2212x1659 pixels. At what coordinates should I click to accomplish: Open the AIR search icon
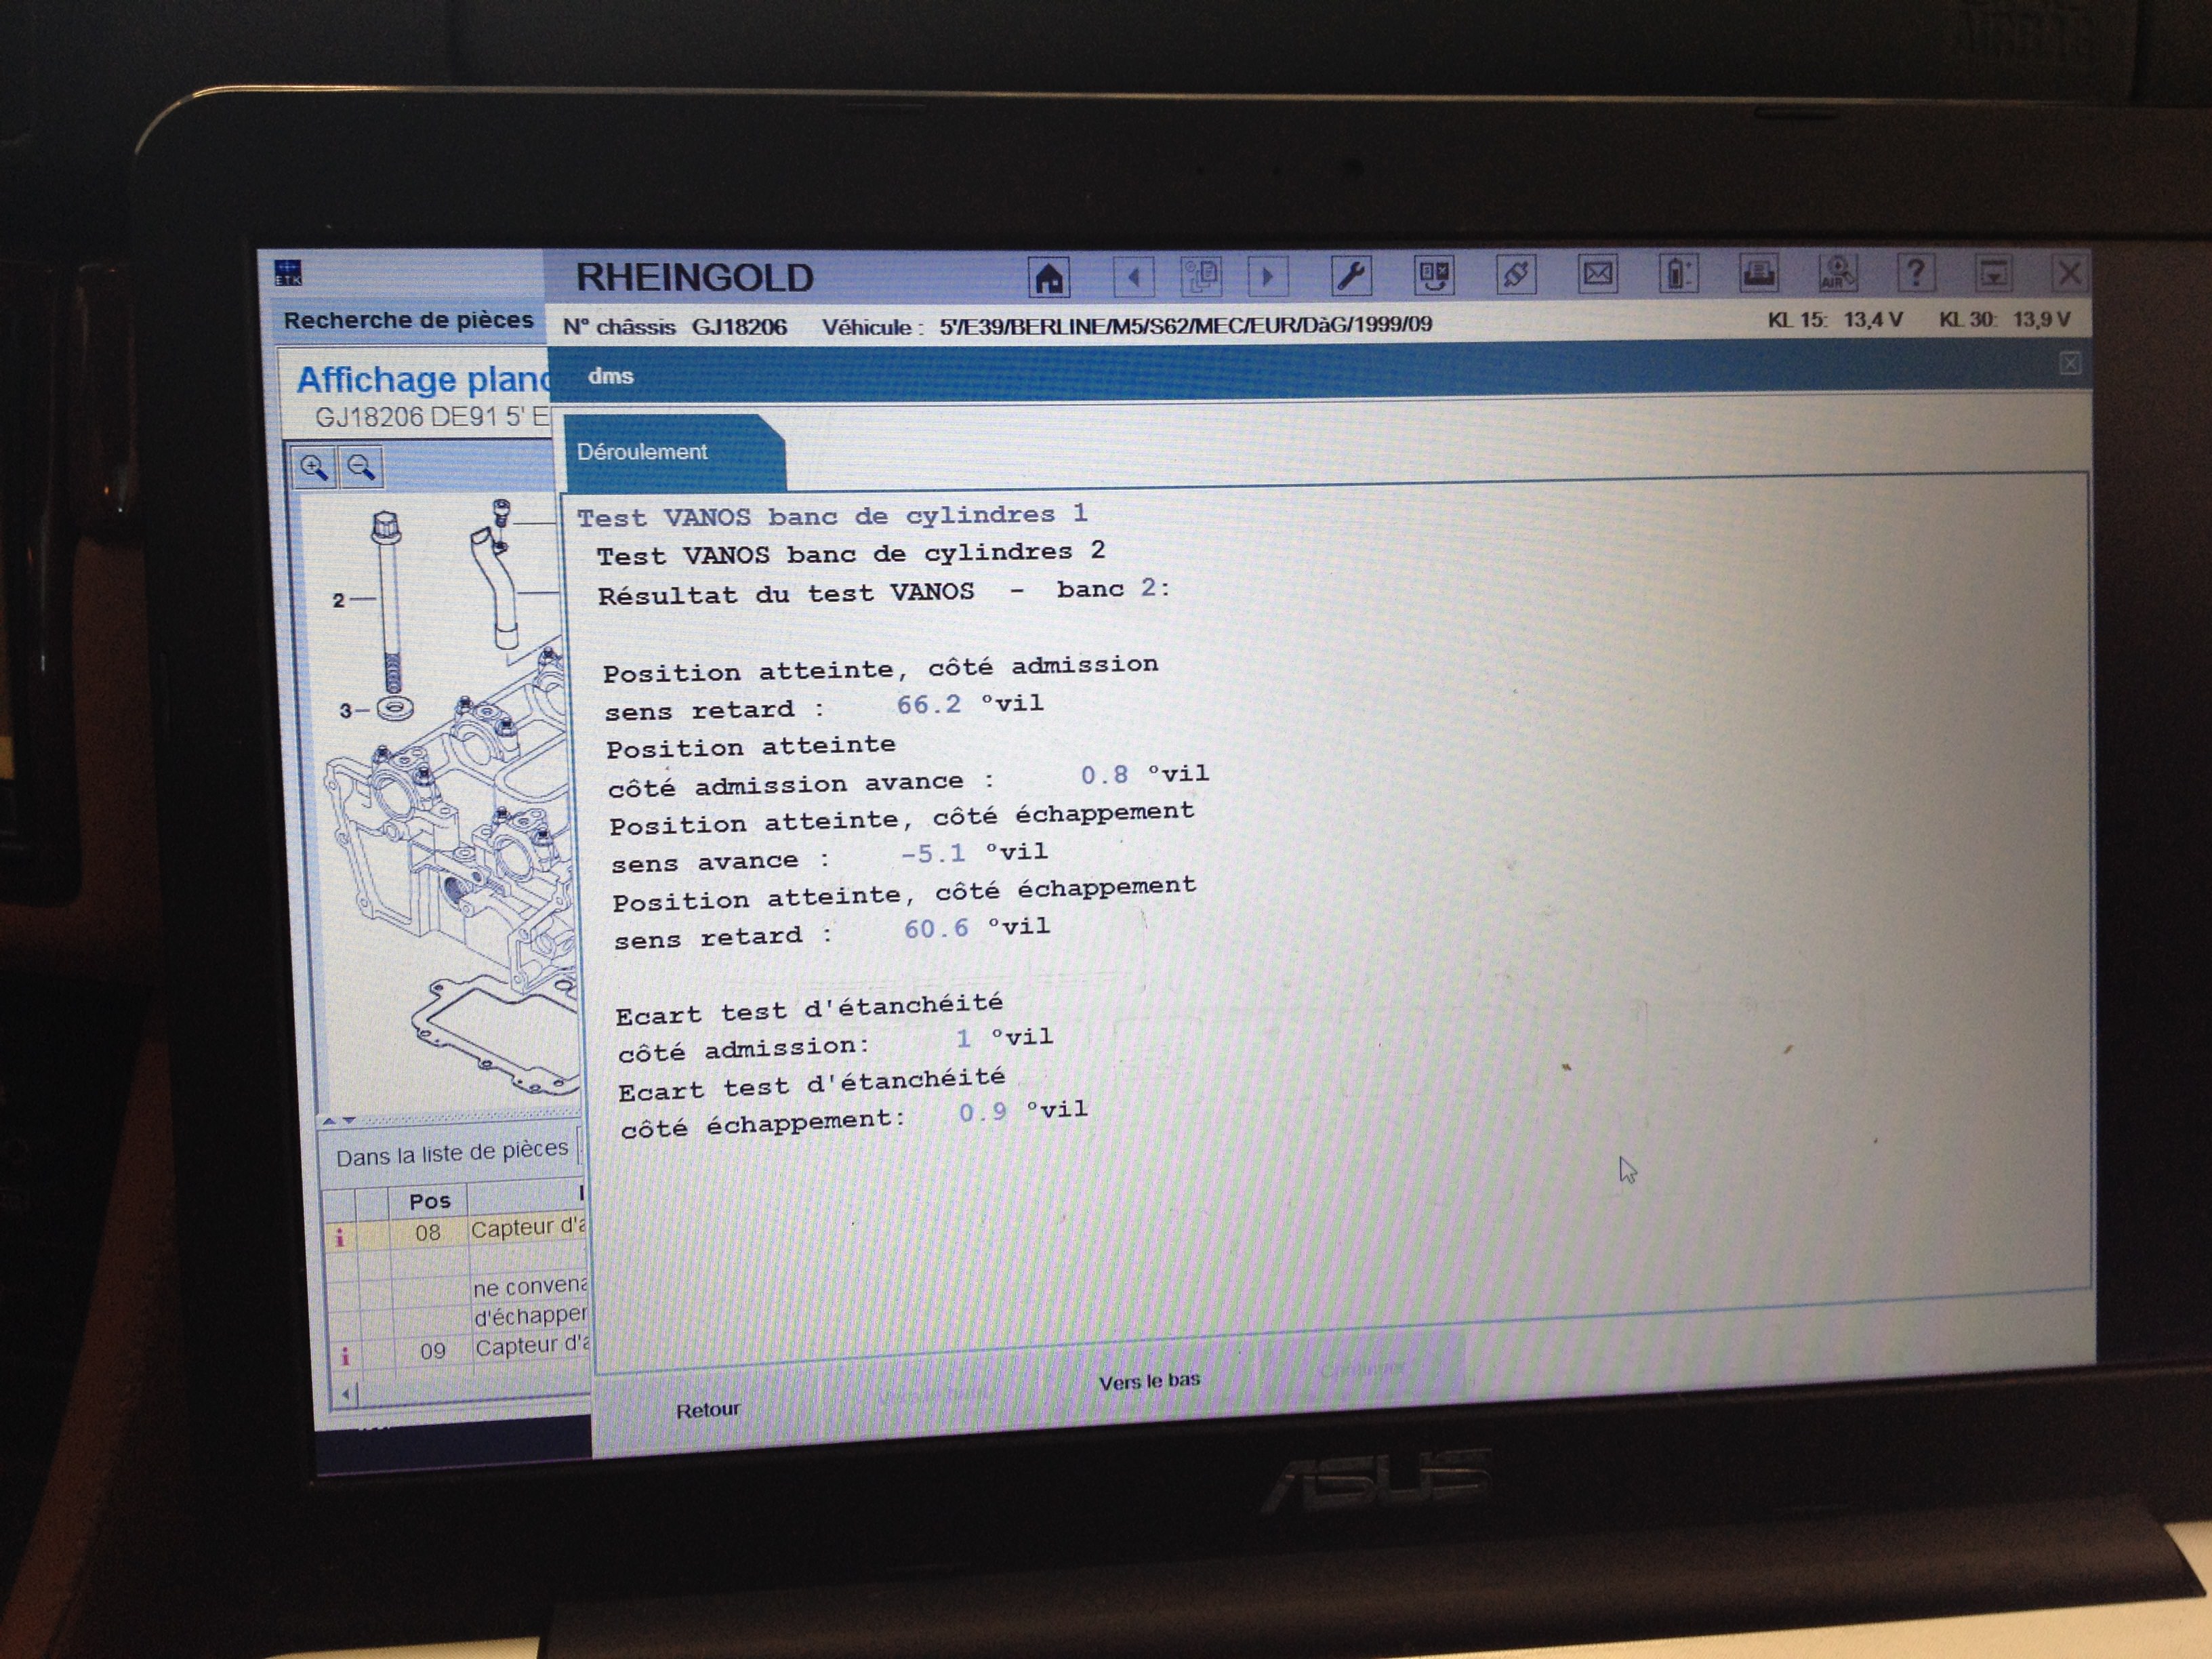coord(1838,272)
